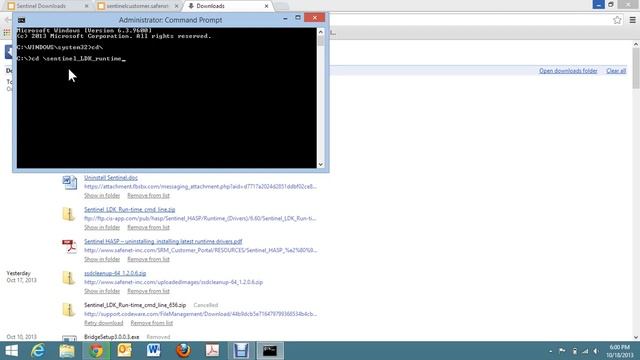Maximize the Command Prompt window
The width and height of the screenshot is (640, 360).
click(298, 18)
